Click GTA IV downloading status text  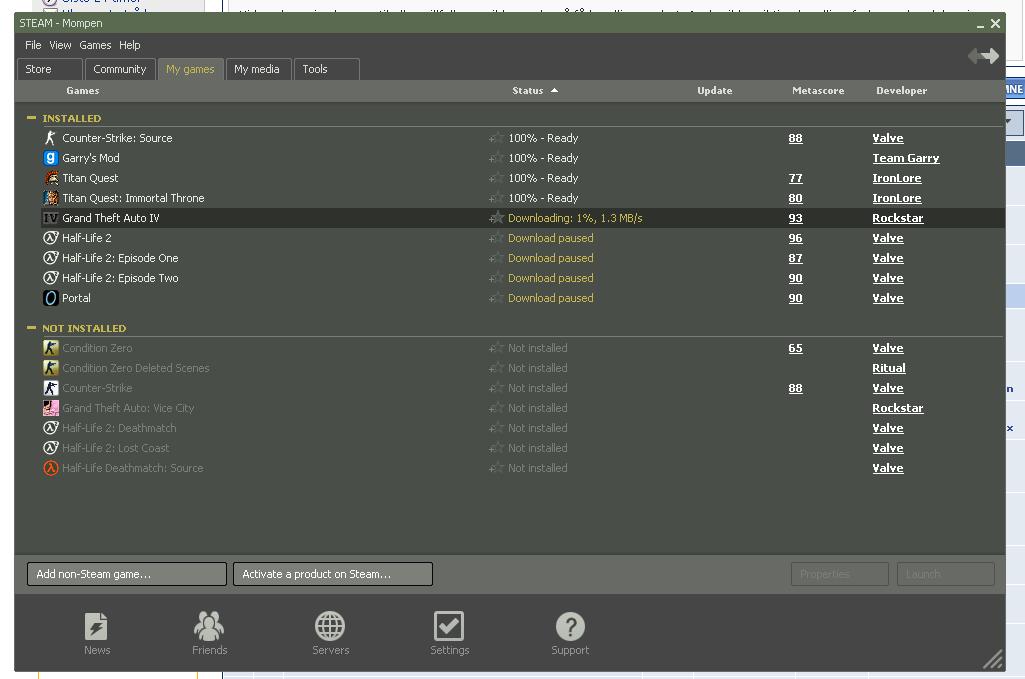[x=575, y=218]
